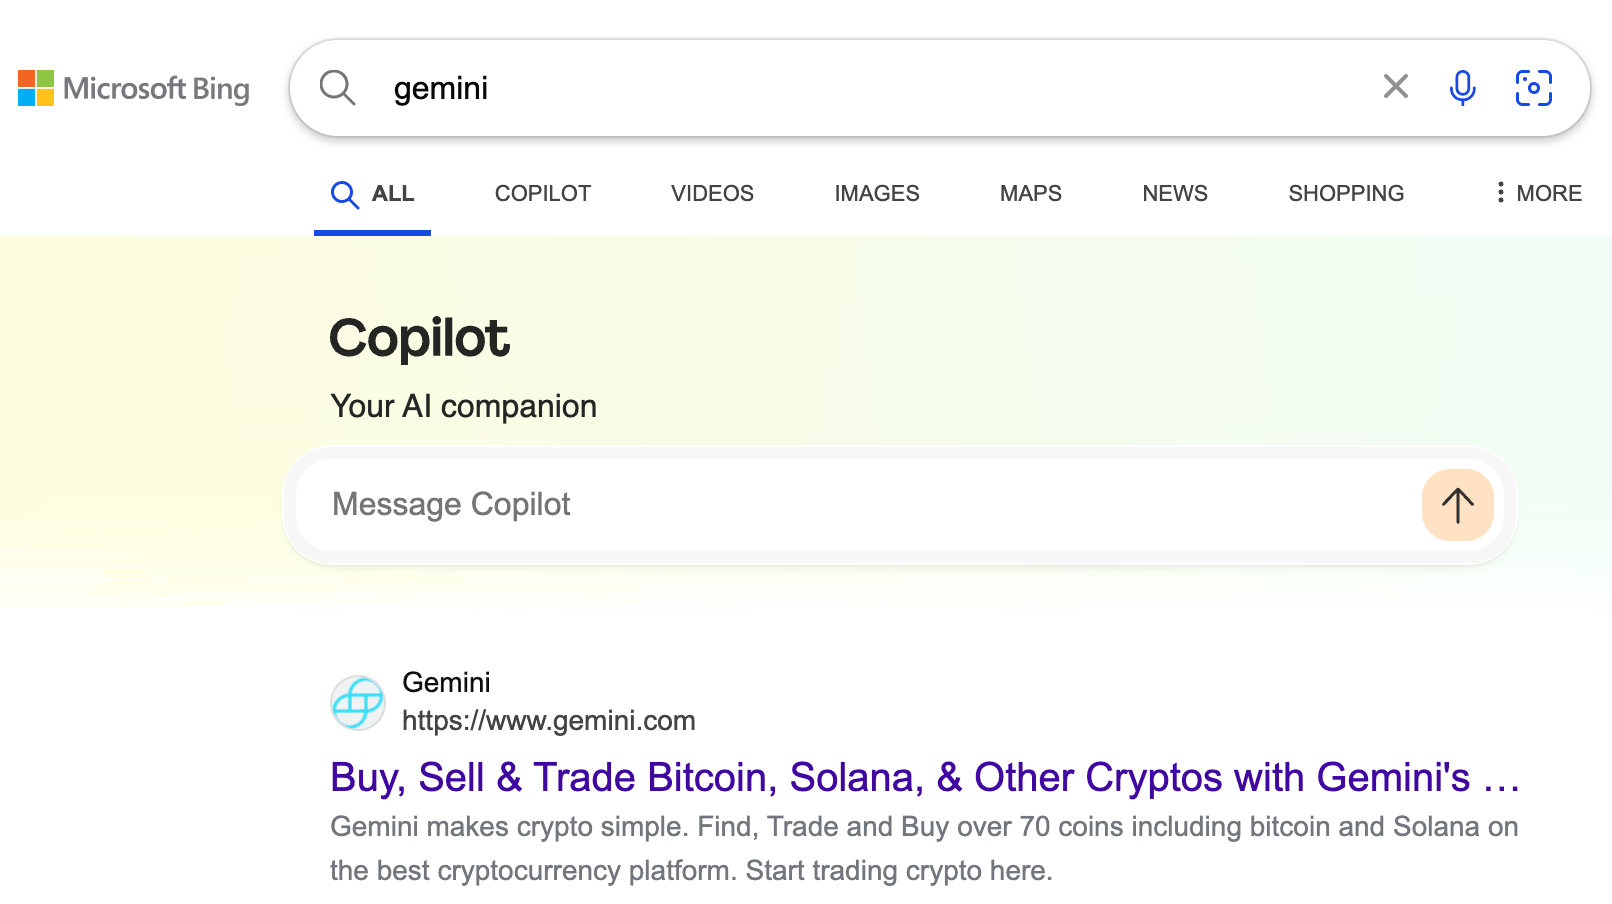Click the three-dot icon next to MORE
Image resolution: width=1612 pixels, height=904 pixels.
(x=1500, y=192)
